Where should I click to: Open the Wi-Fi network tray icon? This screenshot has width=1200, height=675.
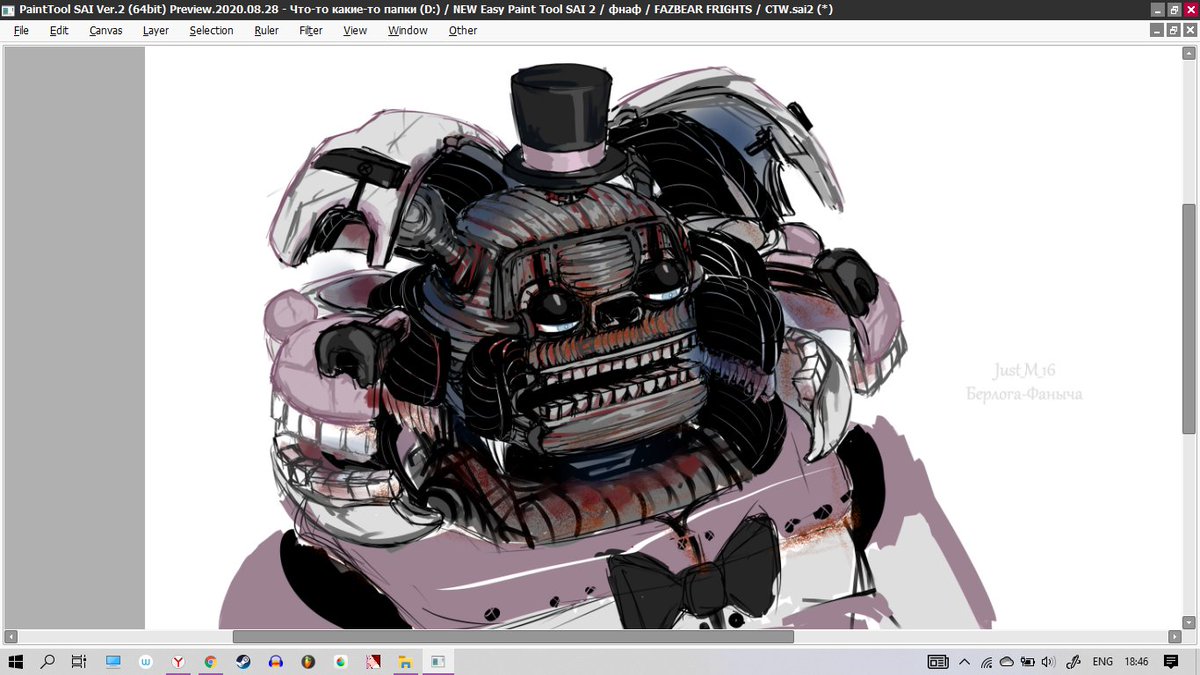(x=987, y=661)
